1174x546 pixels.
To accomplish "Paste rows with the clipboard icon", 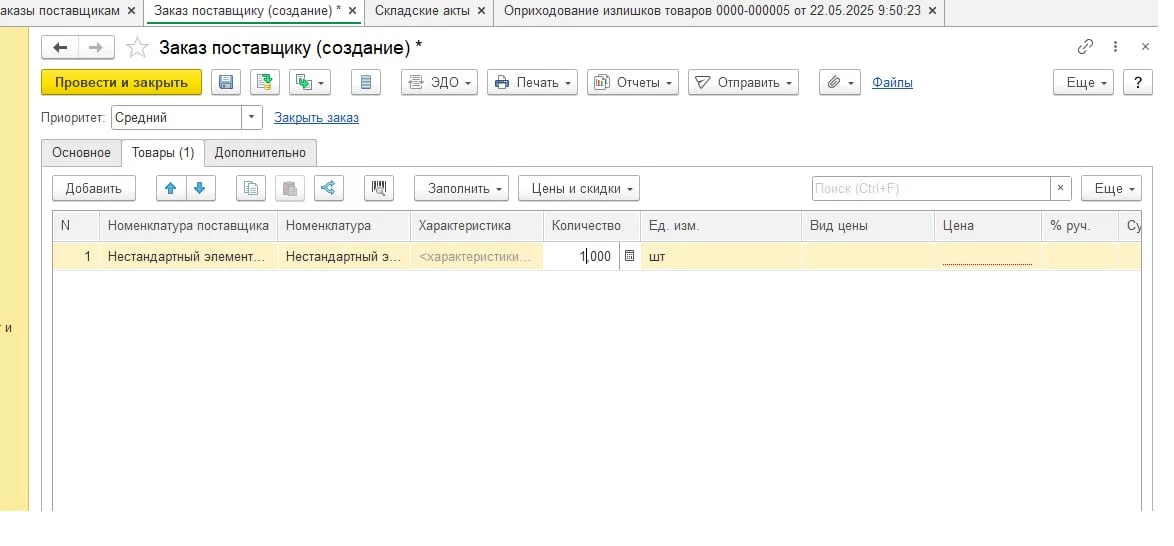I will click(x=290, y=189).
